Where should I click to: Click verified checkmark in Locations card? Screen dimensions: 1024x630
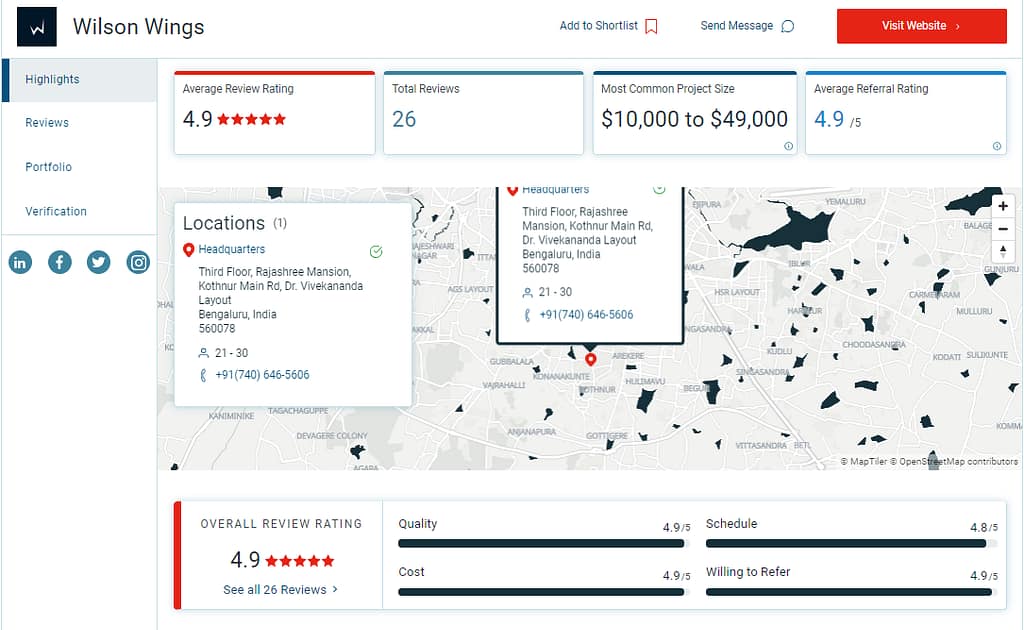[376, 251]
